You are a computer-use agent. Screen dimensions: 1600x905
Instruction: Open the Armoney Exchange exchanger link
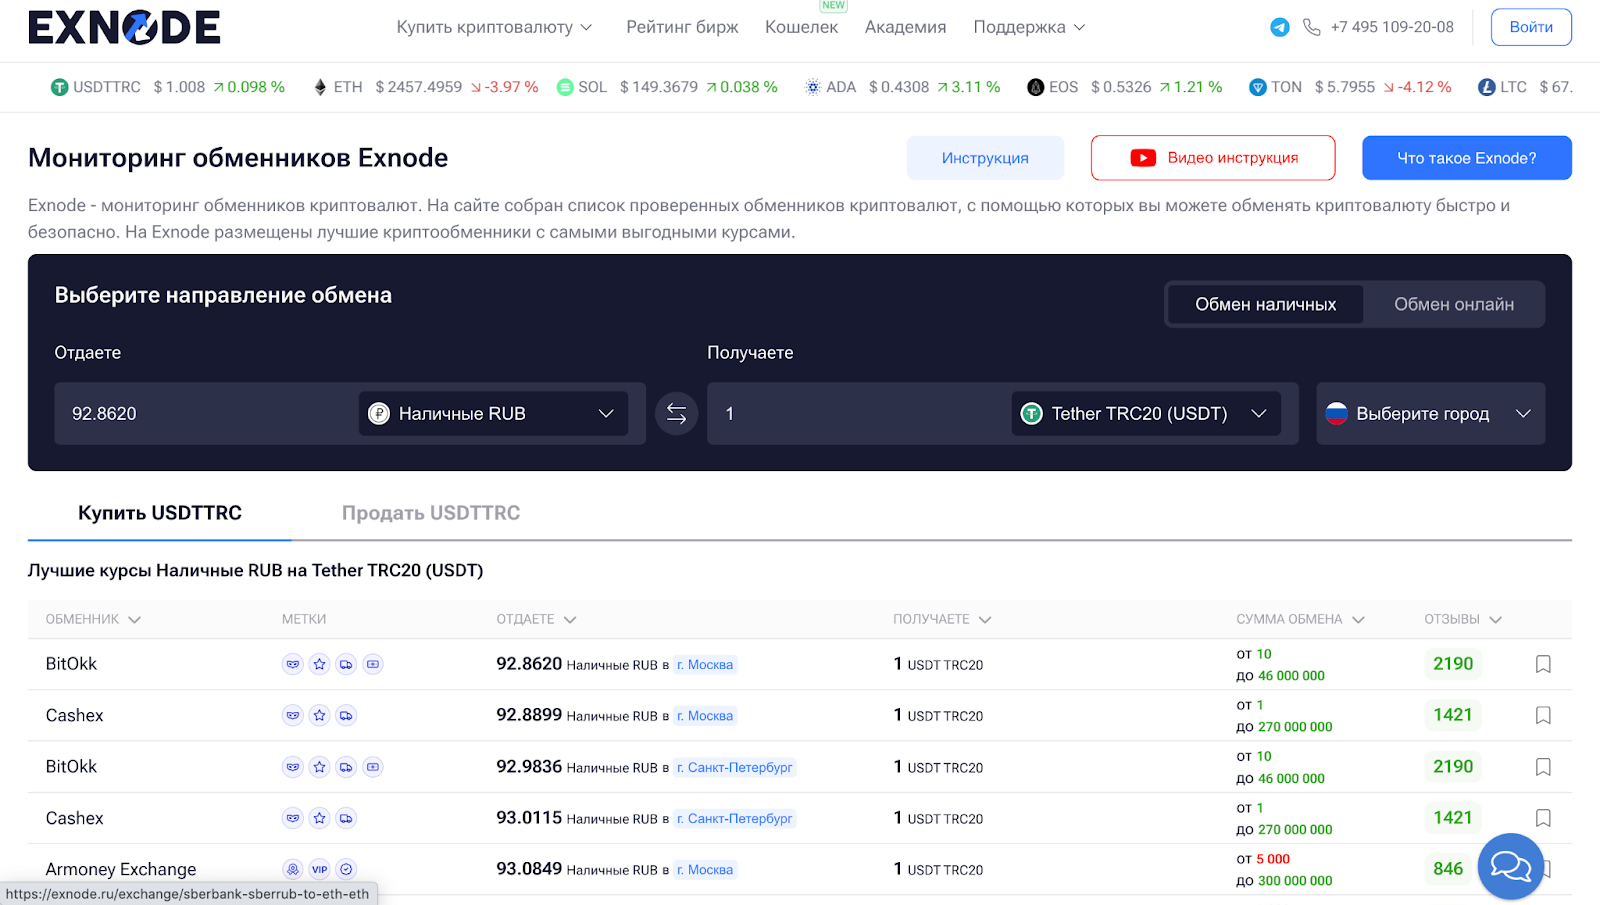coord(121,869)
